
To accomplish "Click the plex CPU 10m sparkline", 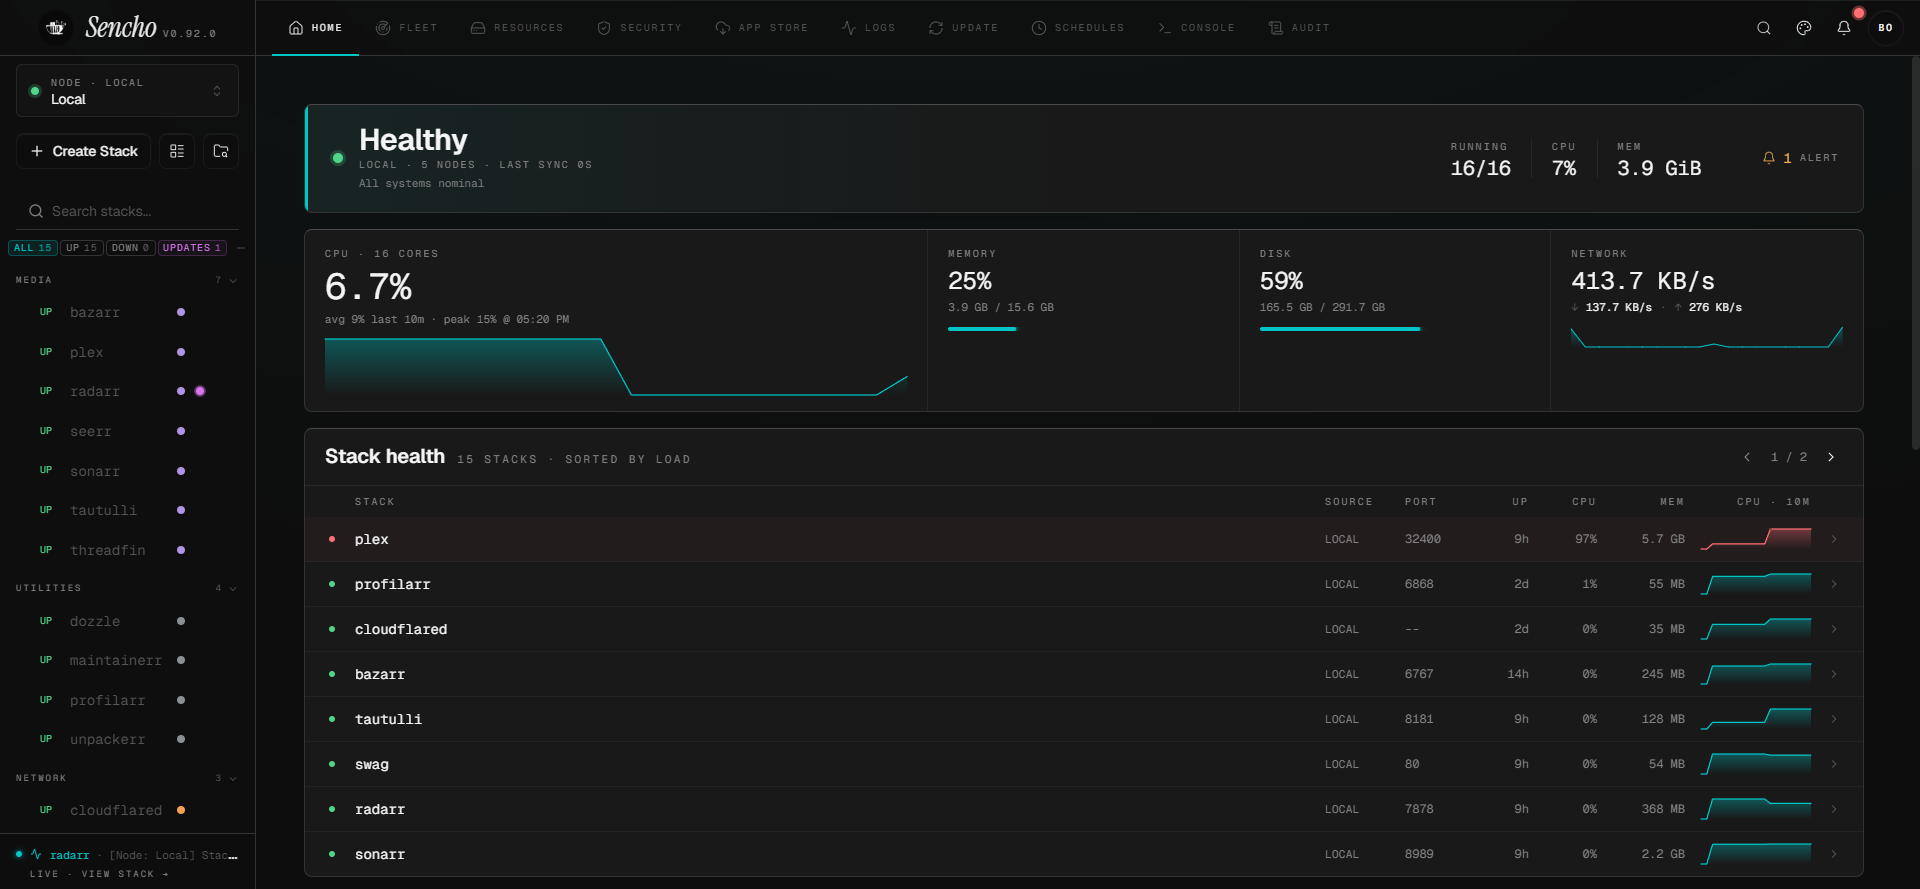I will click(1756, 539).
